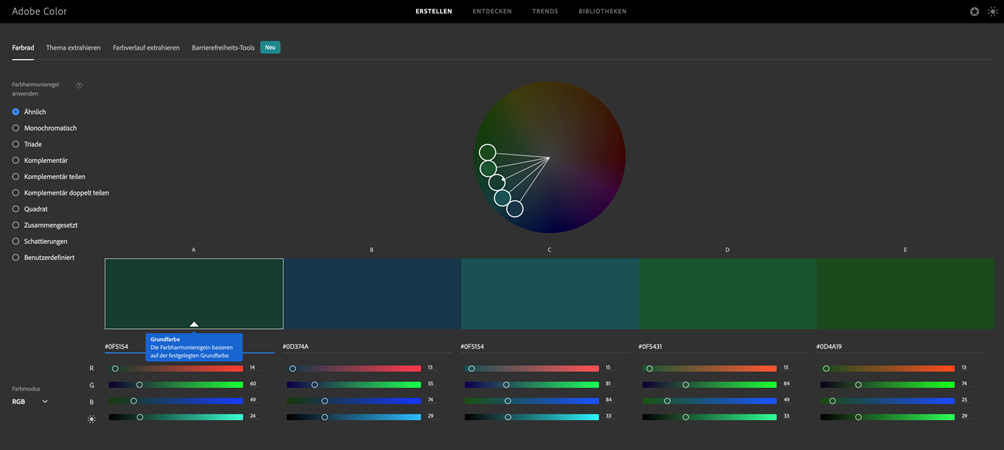Select the color swatch C

point(549,293)
